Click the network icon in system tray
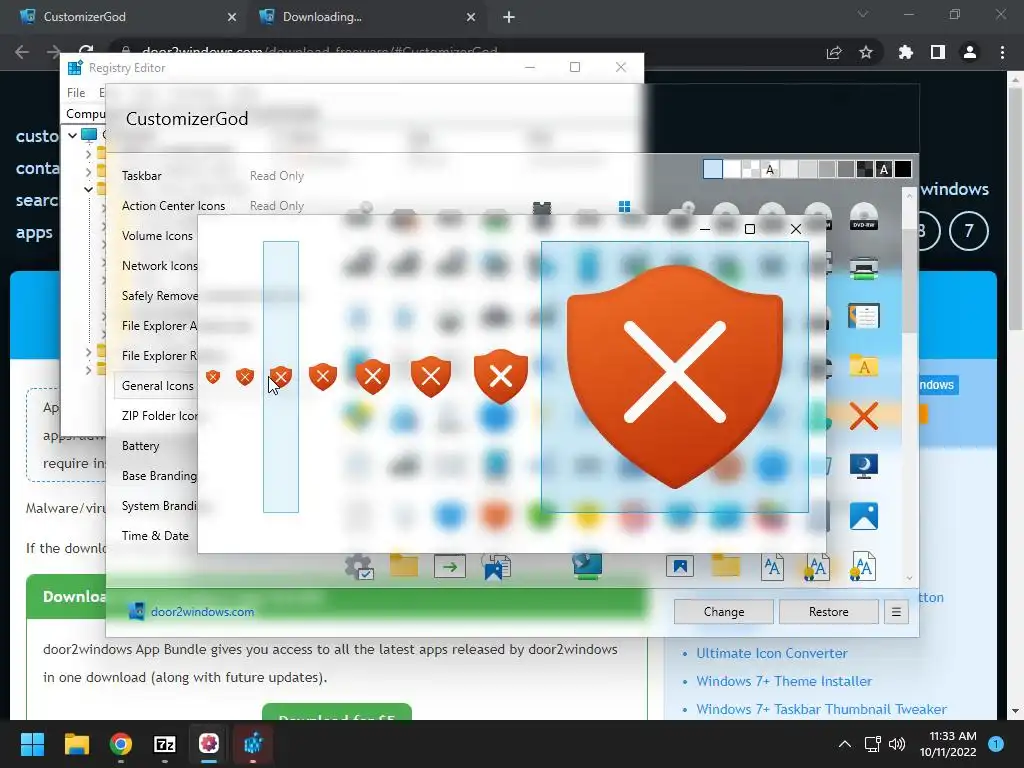This screenshot has height=768, width=1024. 872,744
